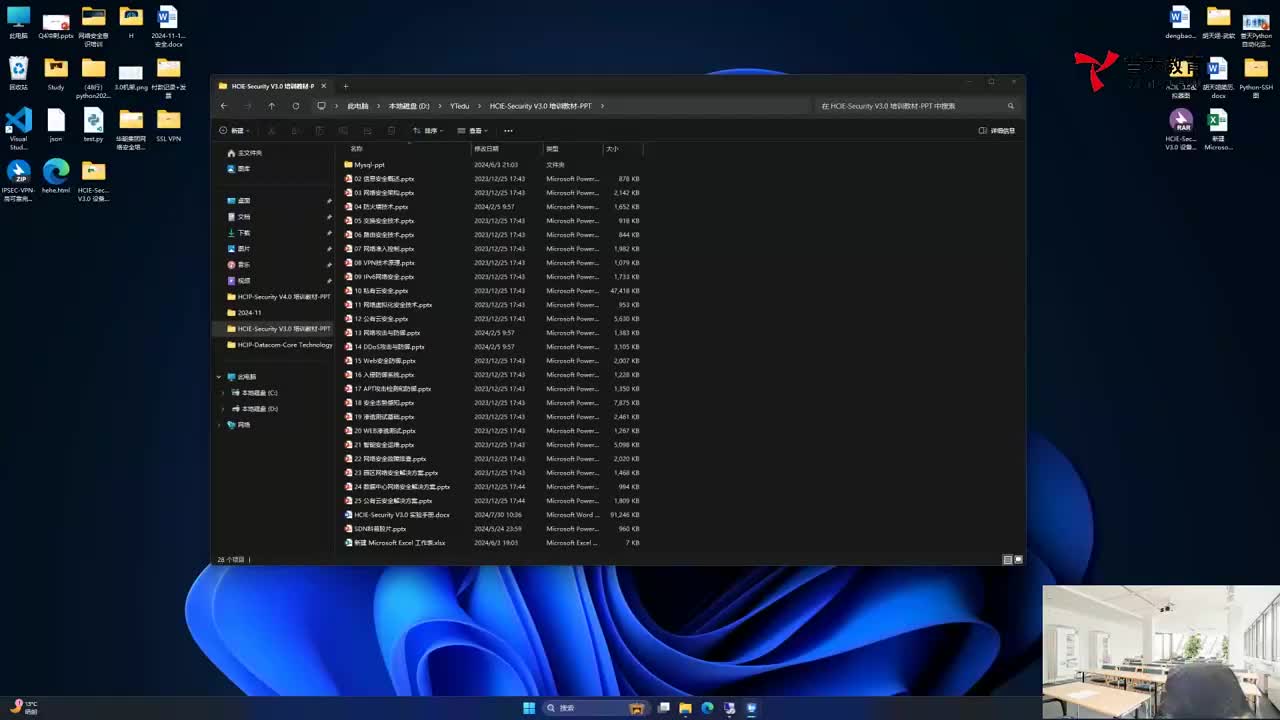Click YTedu in the address breadcrumb
The width and height of the screenshot is (1280, 720).
pos(460,106)
